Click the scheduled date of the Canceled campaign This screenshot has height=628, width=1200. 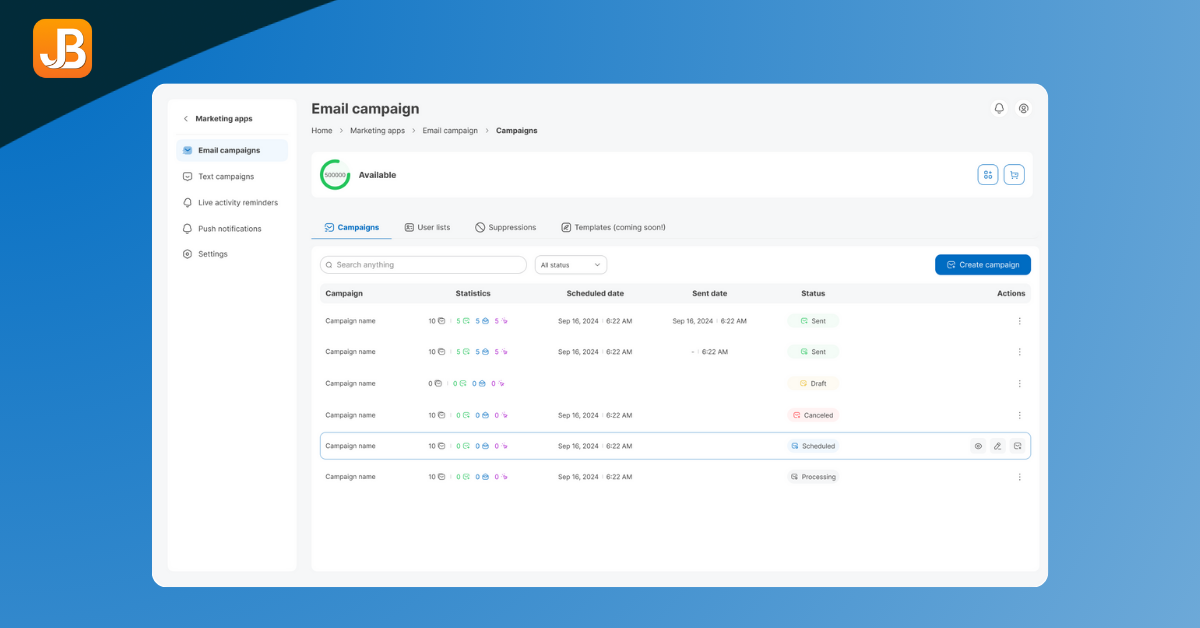point(595,415)
